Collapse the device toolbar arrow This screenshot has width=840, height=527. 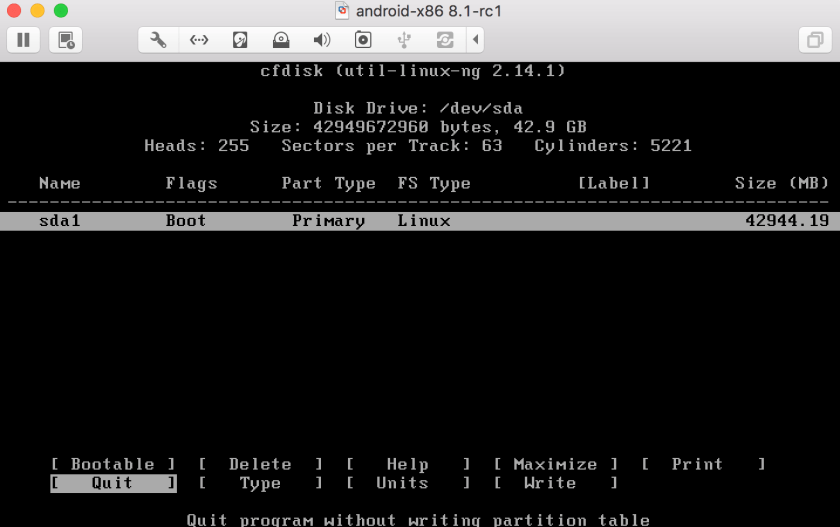475,40
